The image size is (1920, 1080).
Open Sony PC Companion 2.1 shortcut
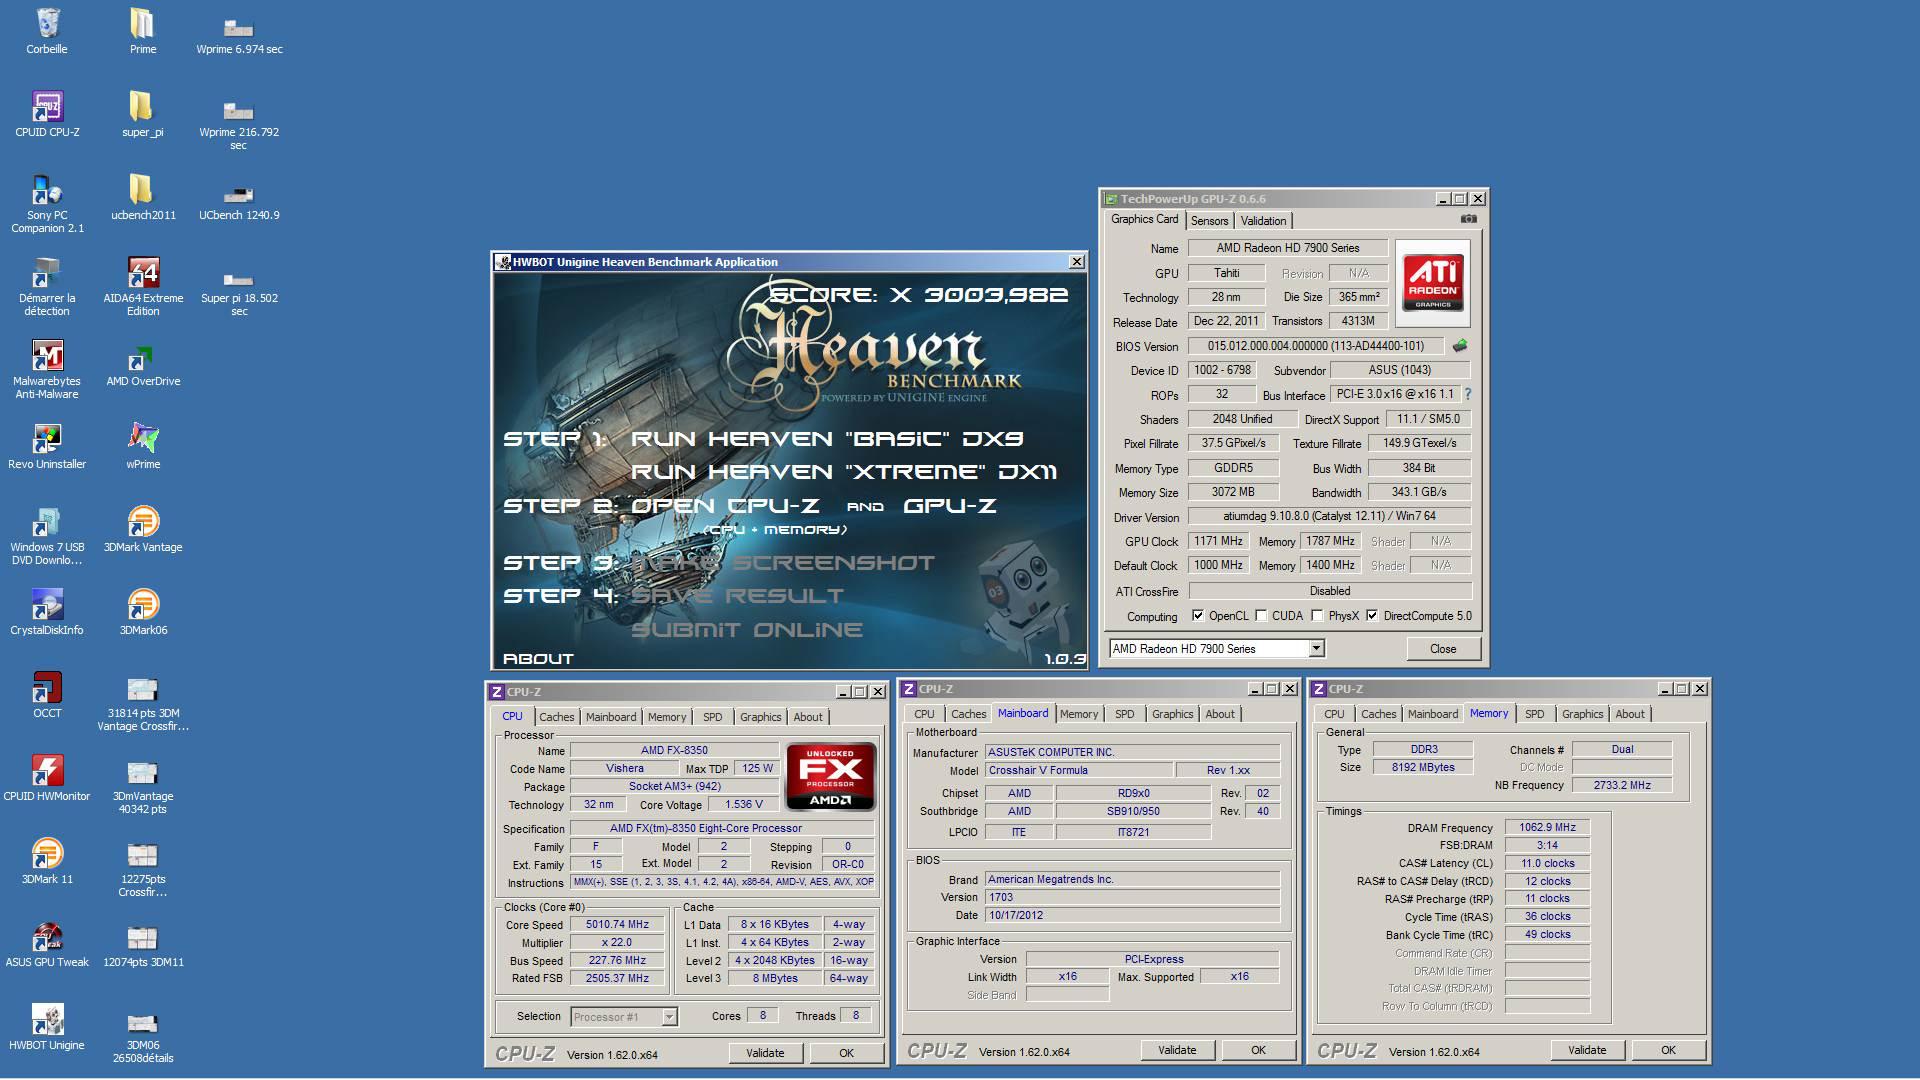[47, 203]
